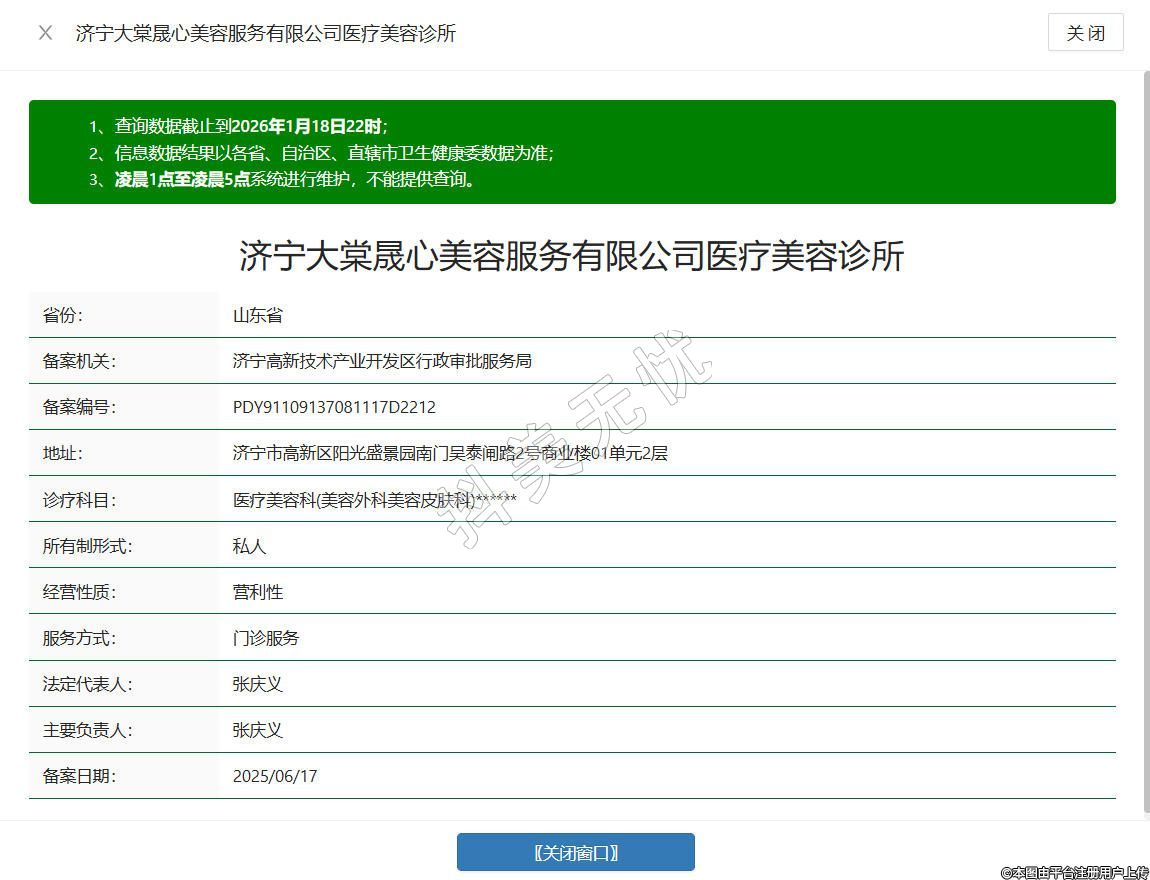Select the 山东省 province value
Screen dimensions: 1150x880
[x=258, y=315]
